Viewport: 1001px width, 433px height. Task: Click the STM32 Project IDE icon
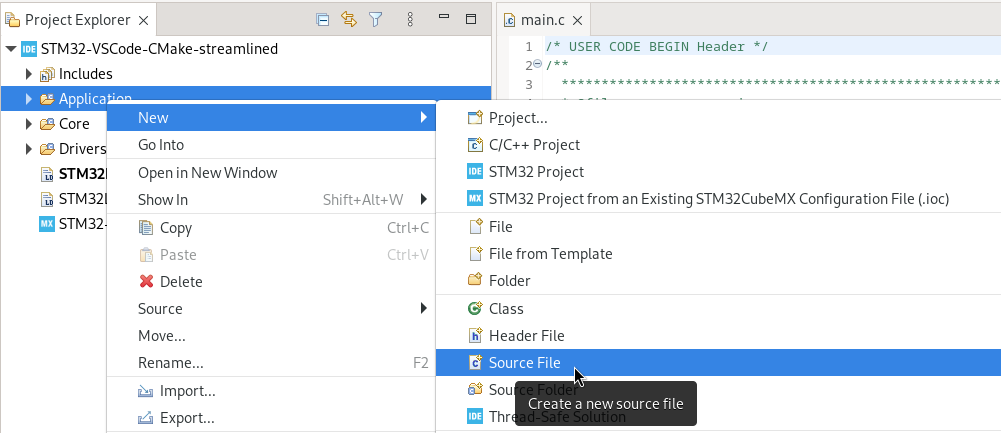pos(475,172)
